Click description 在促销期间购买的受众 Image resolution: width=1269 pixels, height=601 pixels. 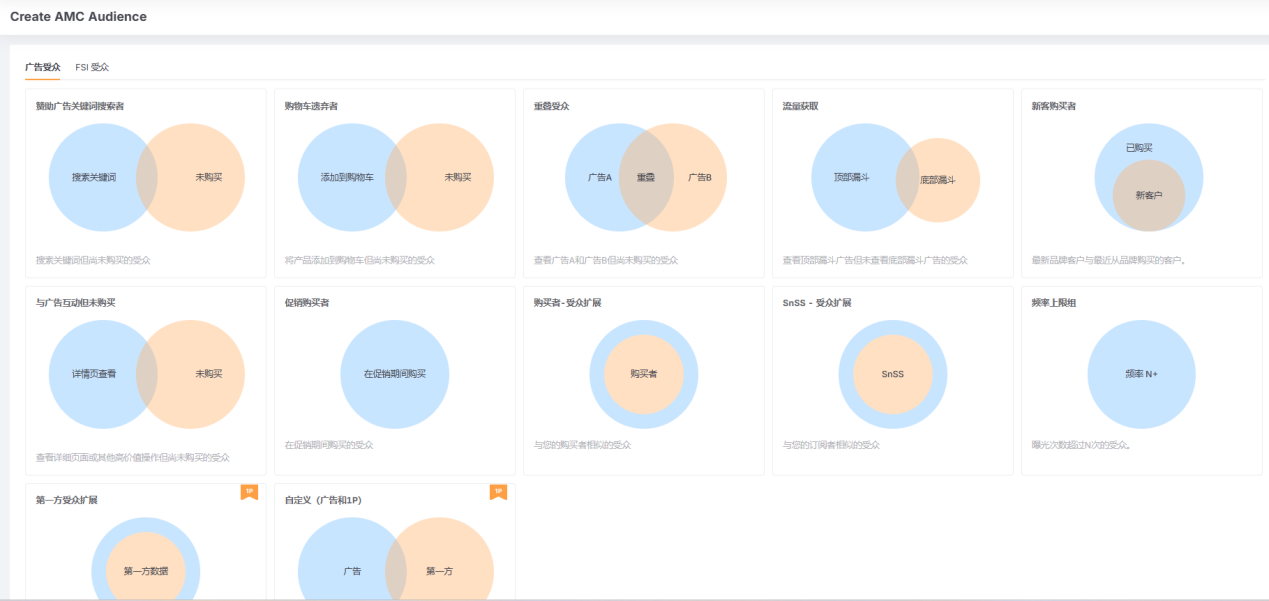pyautogui.click(x=329, y=445)
